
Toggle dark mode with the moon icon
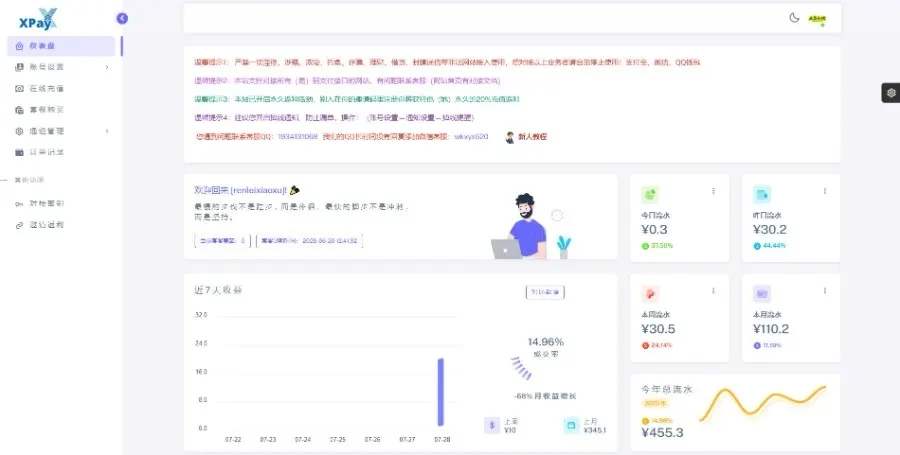[794, 17]
